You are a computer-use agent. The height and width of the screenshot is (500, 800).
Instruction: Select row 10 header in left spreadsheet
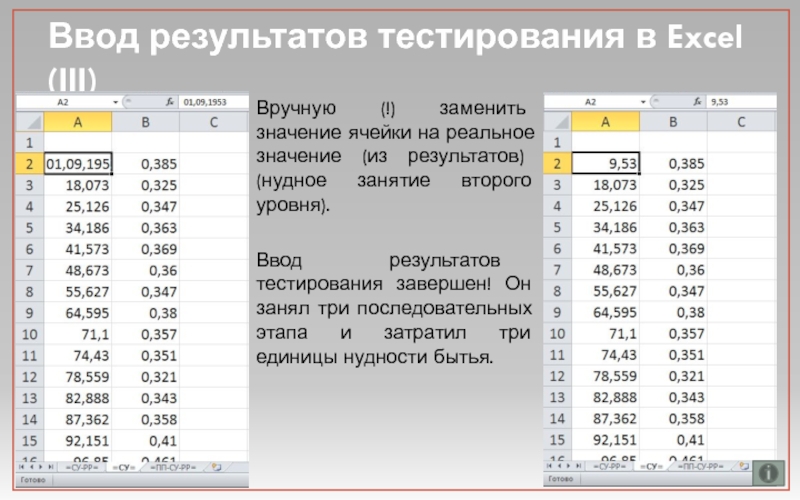pyautogui.click(x=30, y=333)
